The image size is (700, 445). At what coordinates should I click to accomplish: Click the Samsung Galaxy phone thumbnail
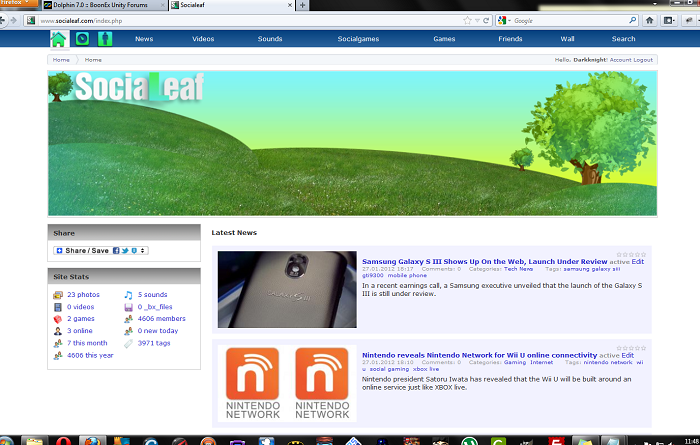pyautogui.click(x=287, y=289)
